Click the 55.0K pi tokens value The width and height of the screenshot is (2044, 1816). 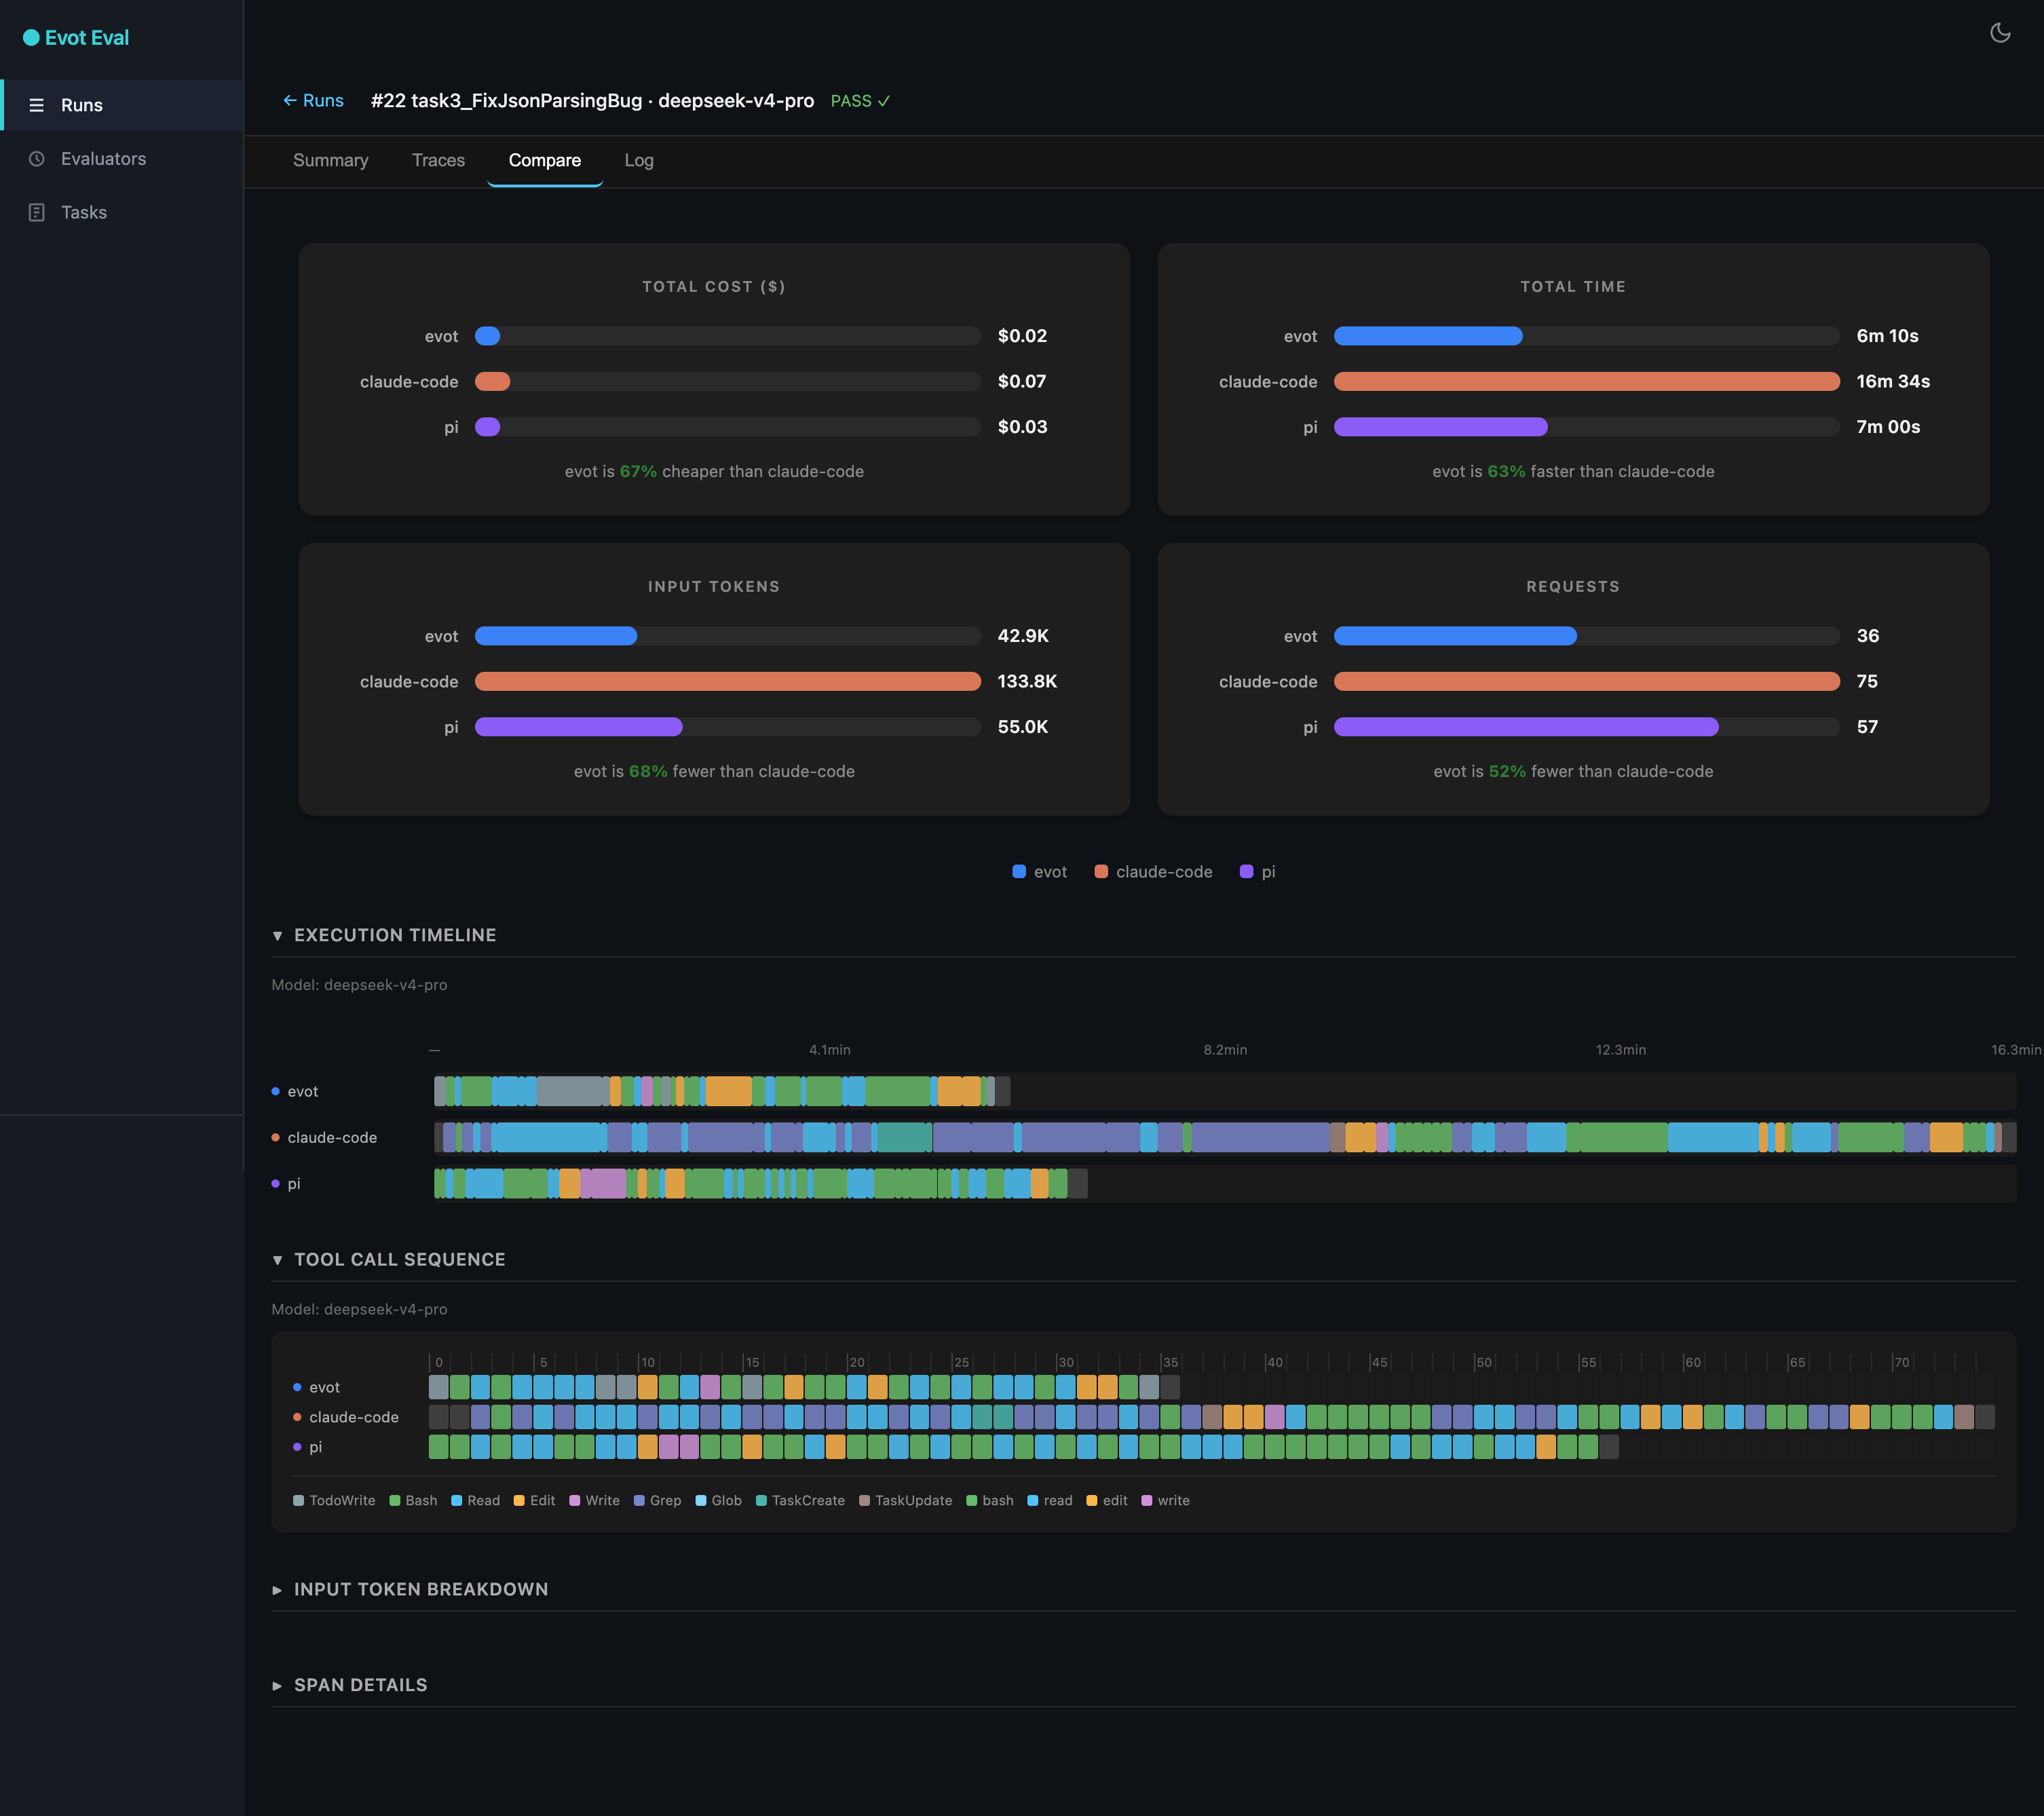(1023, 727)
